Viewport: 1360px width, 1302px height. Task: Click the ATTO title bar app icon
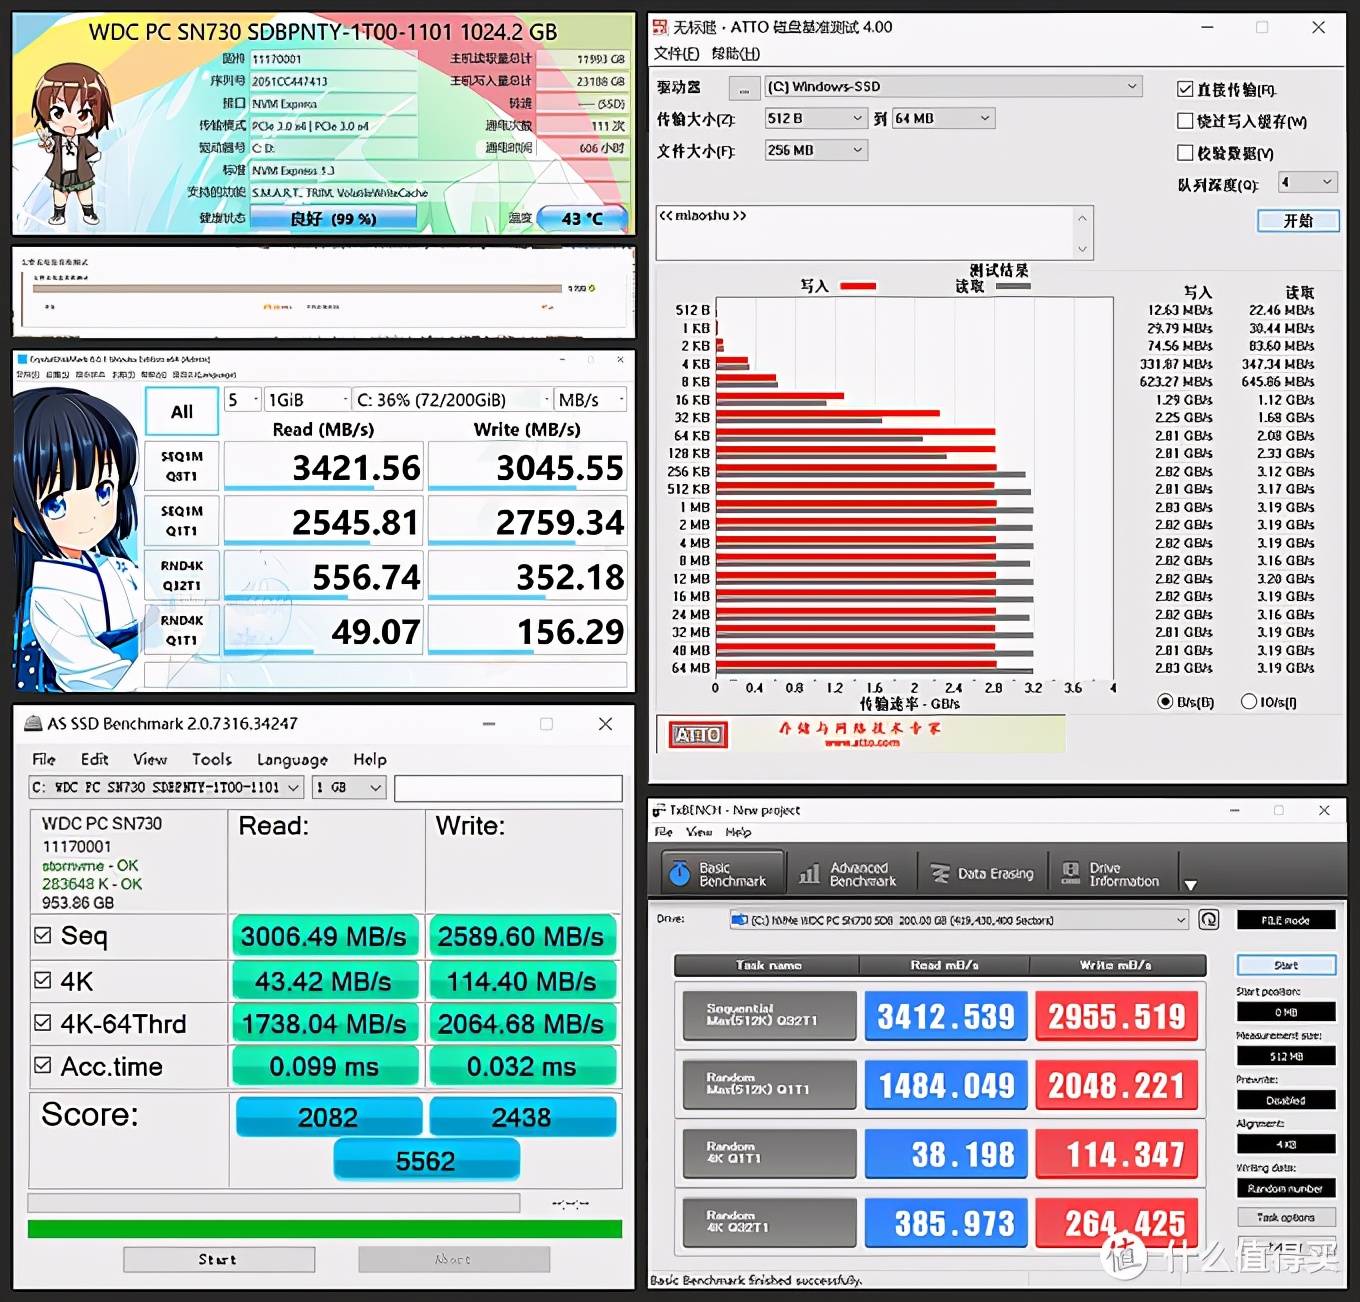coord(660,27)
